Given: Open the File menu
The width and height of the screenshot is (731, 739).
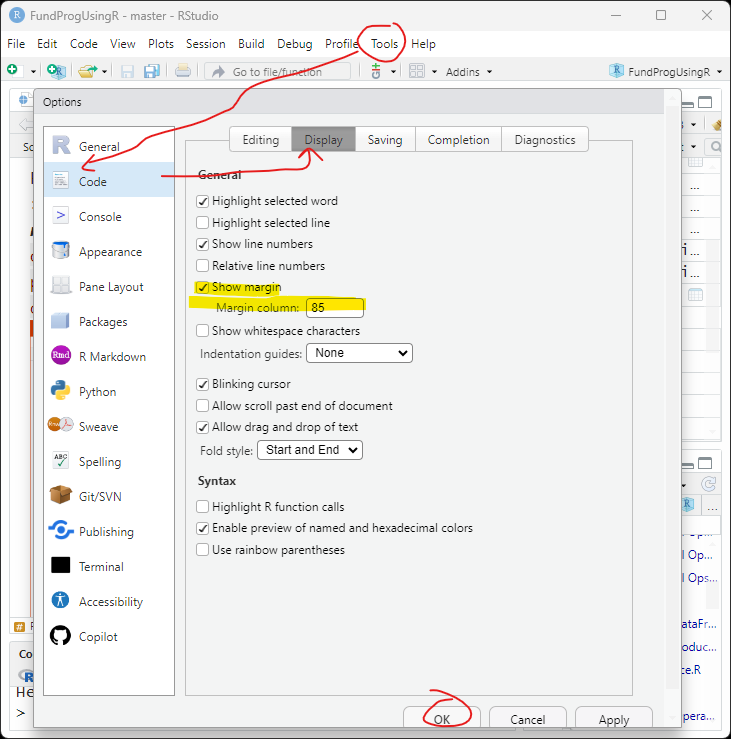Looking at the screenshot, I should pyautogui.click(x=16, y=44).
